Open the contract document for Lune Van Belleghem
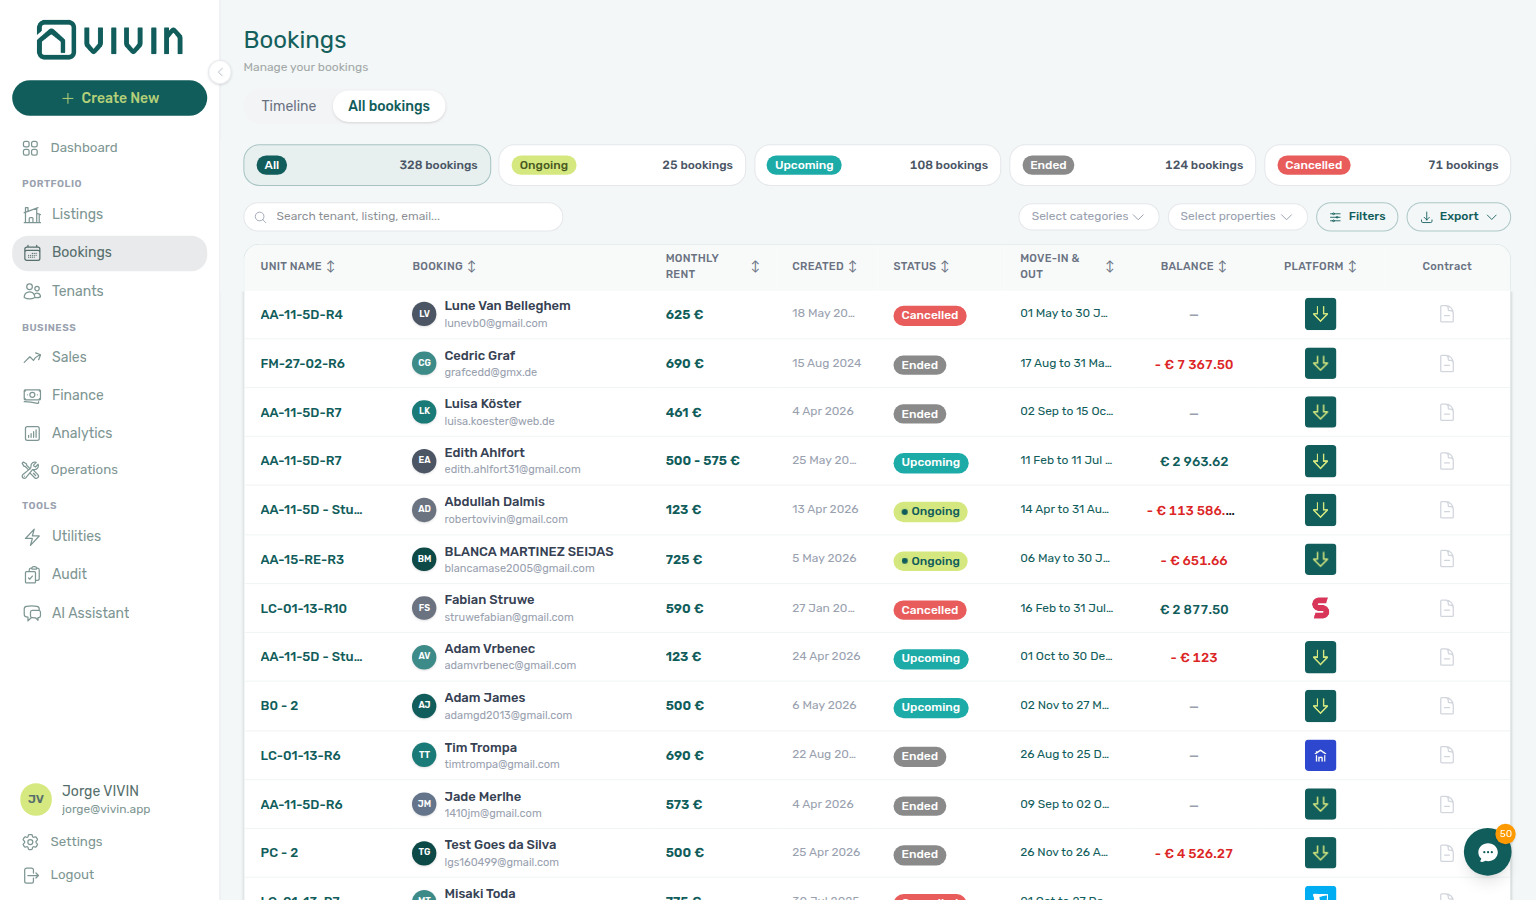This screenshot has height=900, width=1536. (1446, 314)
